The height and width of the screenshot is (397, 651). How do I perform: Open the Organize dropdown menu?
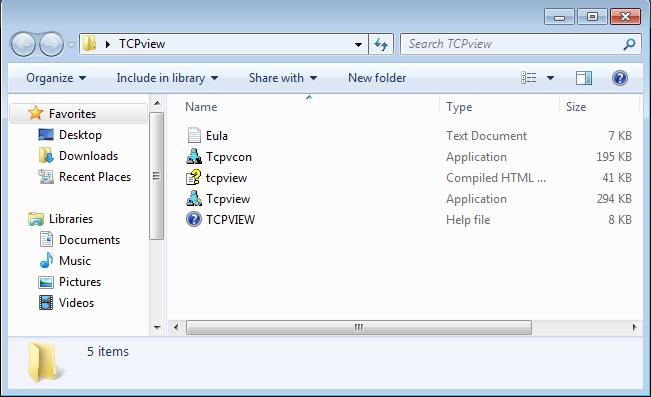point(56,78)
